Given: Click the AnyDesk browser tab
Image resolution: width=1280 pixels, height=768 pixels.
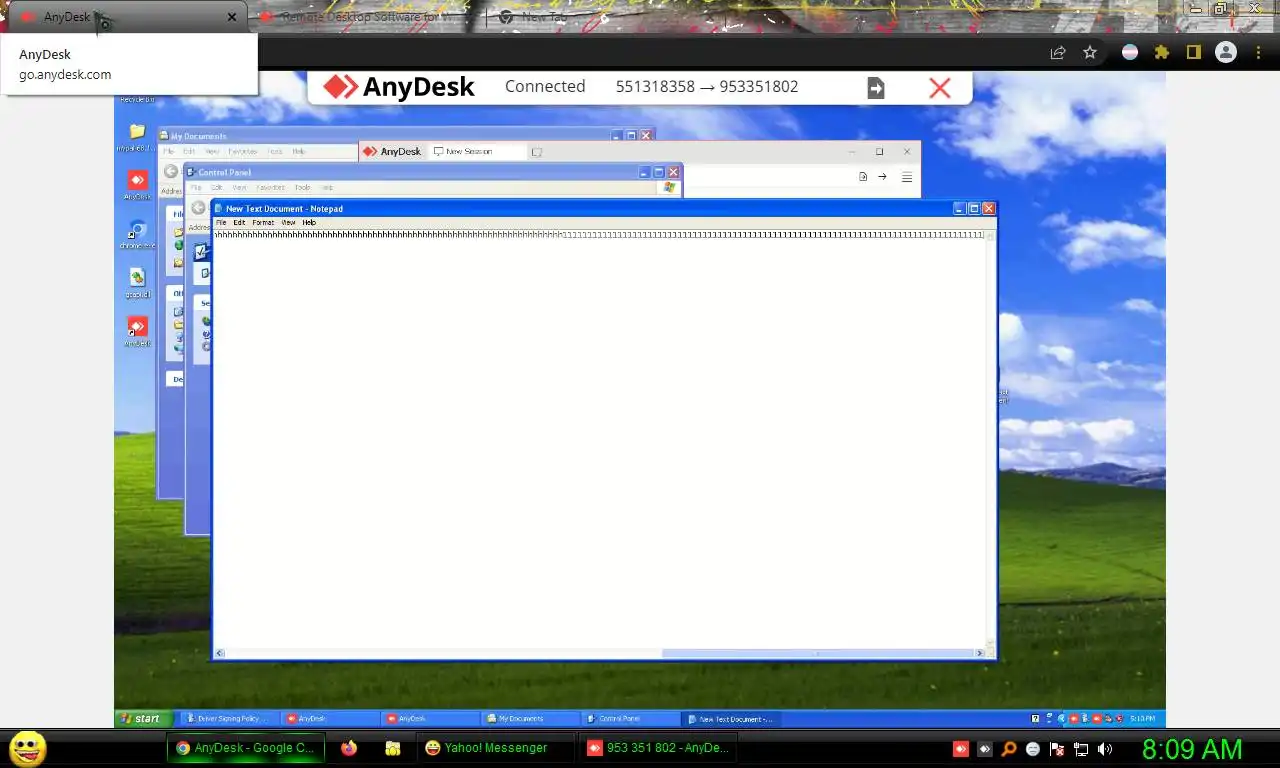Looking at the screenshot, I should 125,17.
